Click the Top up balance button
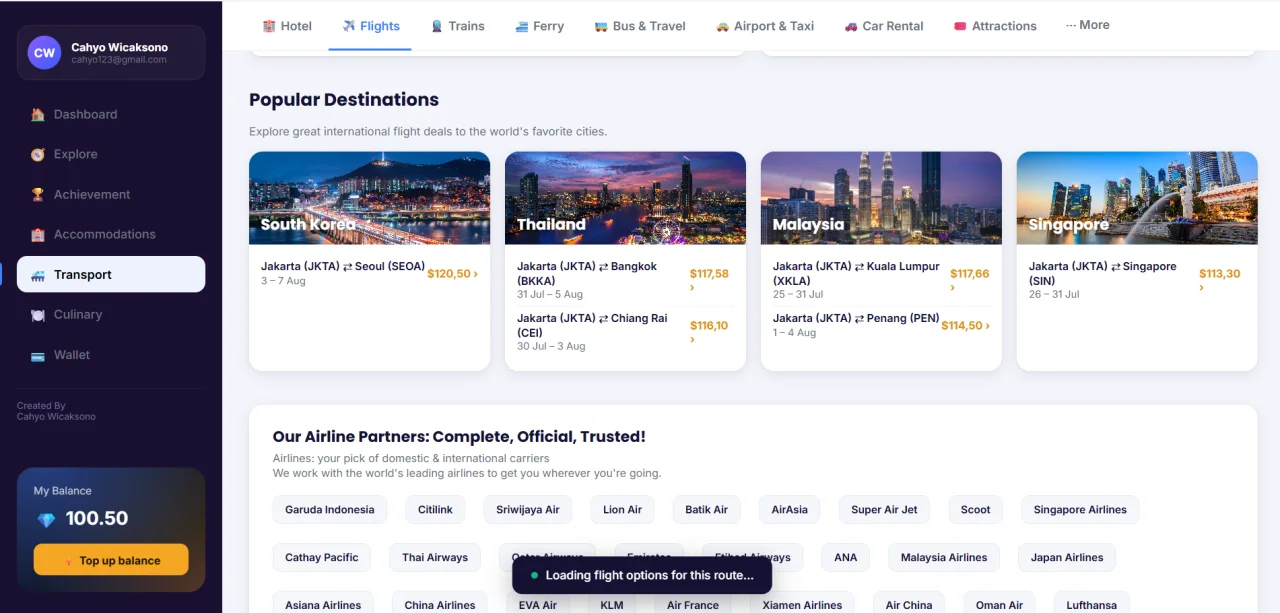 tap(111, 560)
